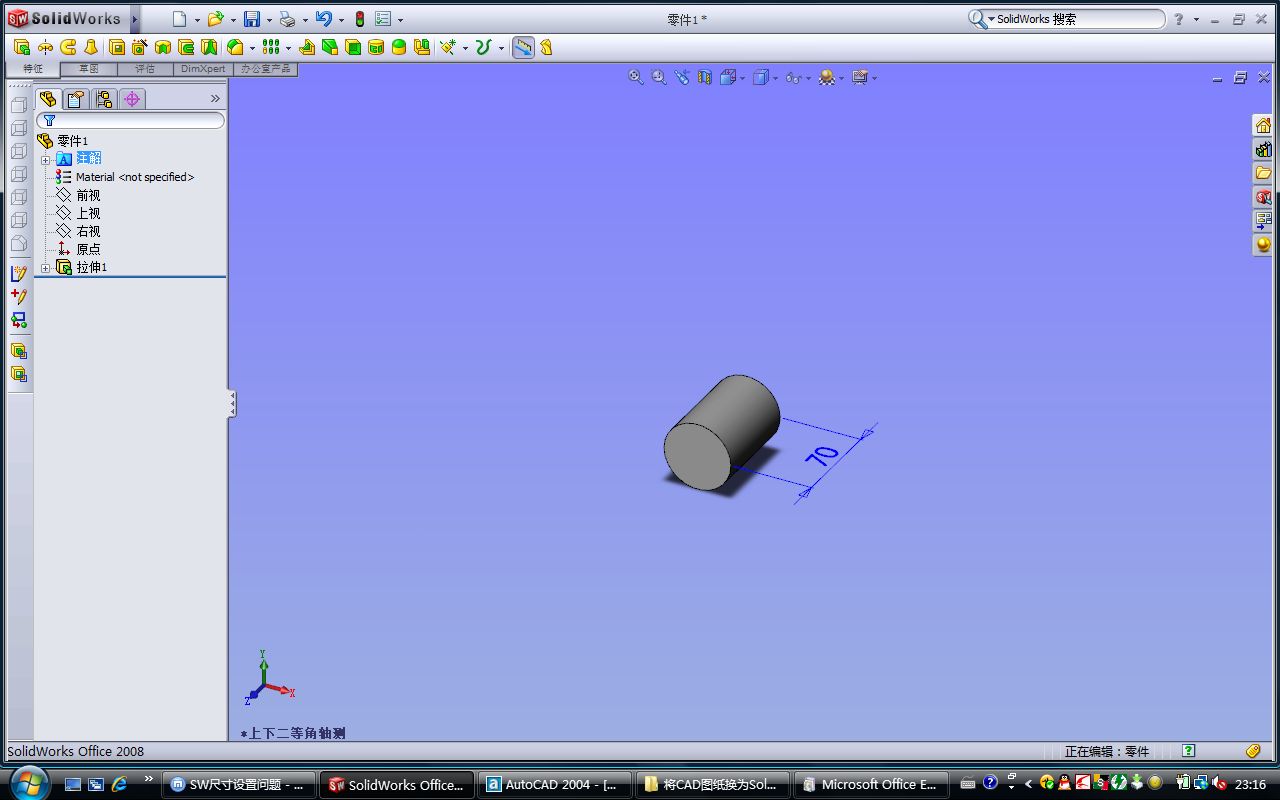1280x800 pixels.
Task: Switch to the AutoCAD 2004 taskbar window
Action: click(555, 785)
